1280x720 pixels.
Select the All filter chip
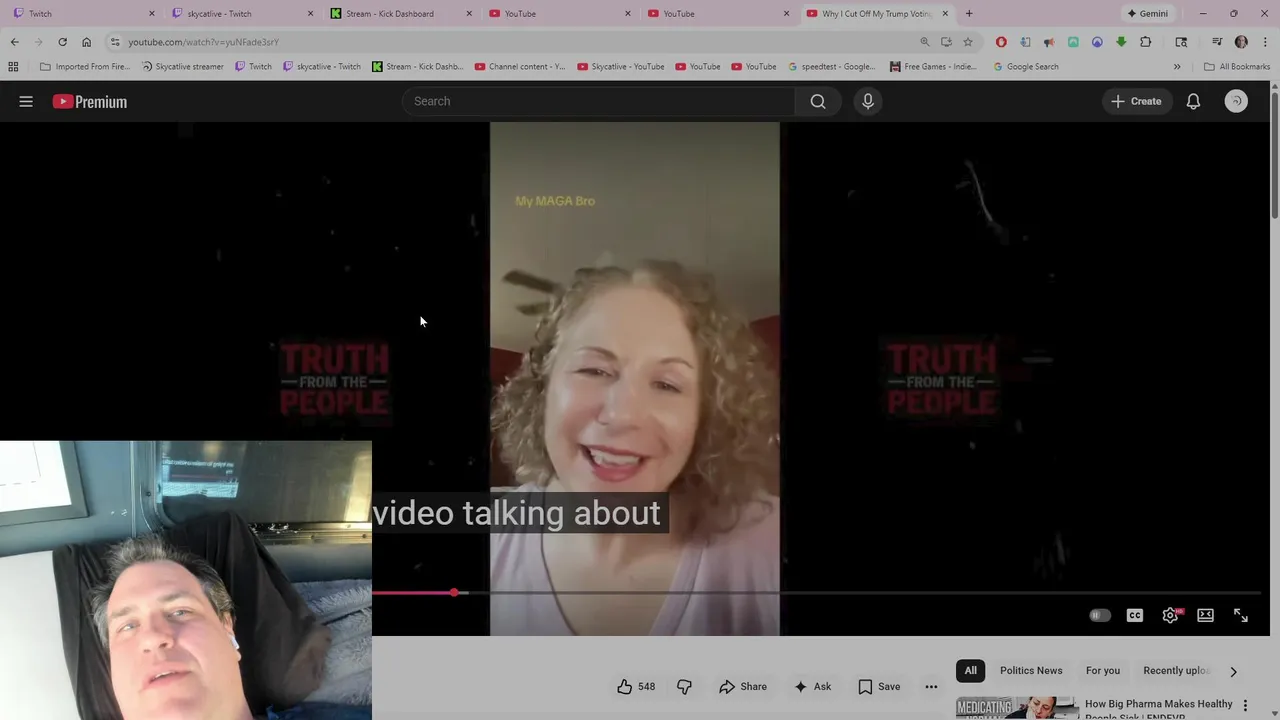(x=970, y=670)
